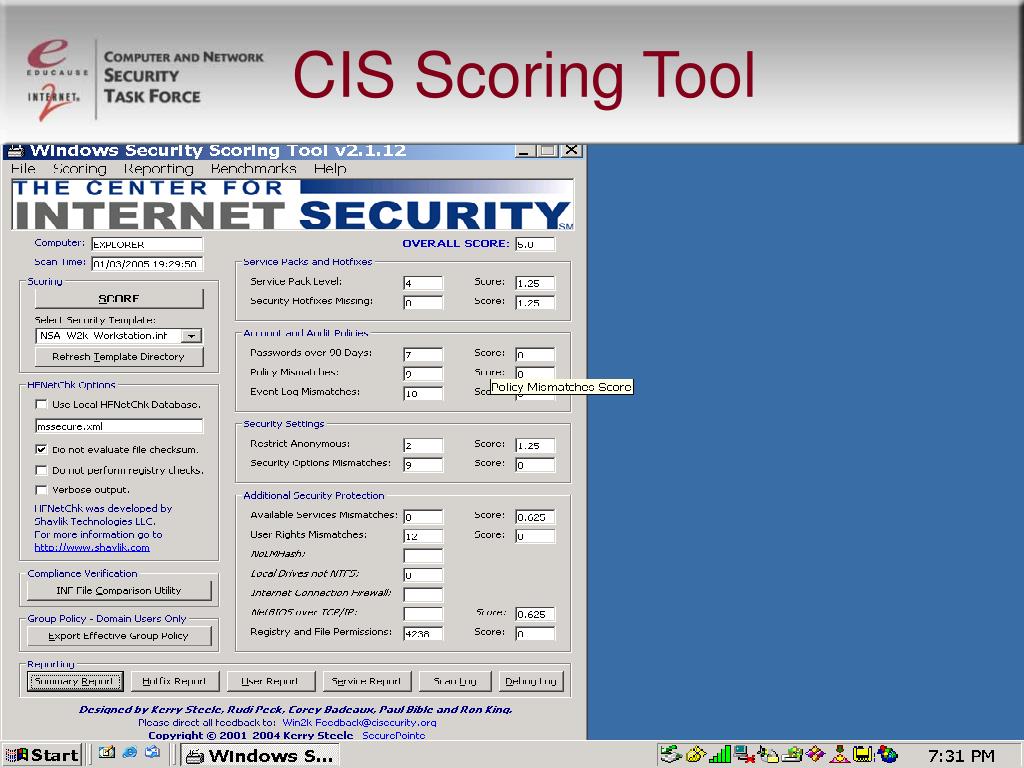This screenshot has height=768, width=1024.
Task: Open the Summary Report
Action: pos(74,681)
